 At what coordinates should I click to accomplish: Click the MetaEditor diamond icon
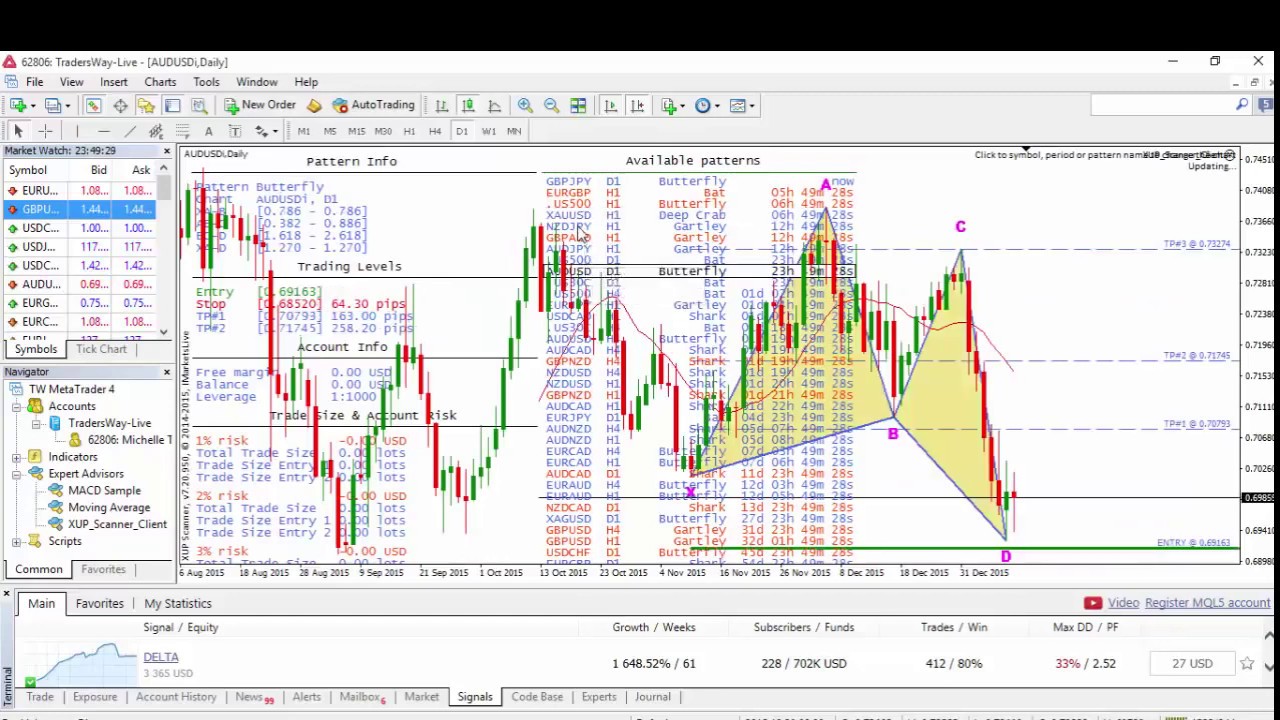(x=314, y=105)
